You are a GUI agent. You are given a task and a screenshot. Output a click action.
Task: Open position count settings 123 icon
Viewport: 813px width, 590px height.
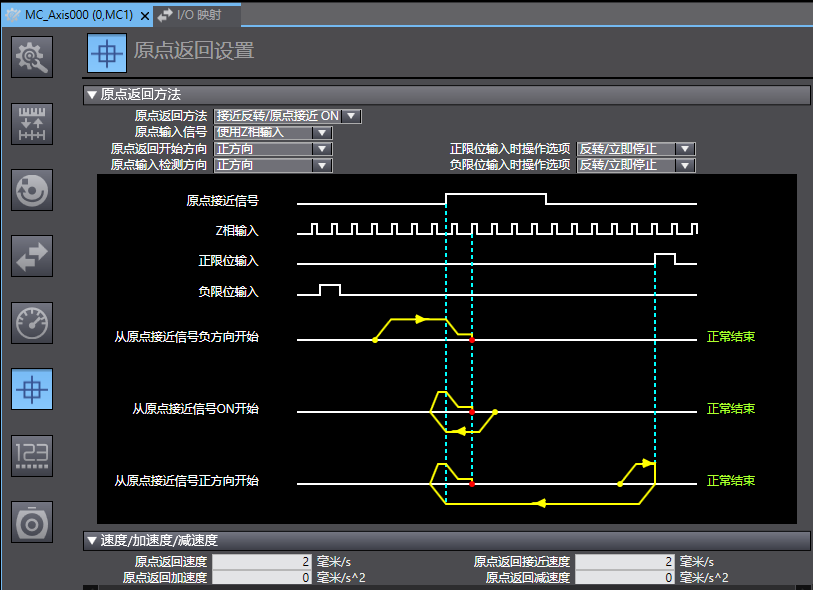(x=31, y=455)
